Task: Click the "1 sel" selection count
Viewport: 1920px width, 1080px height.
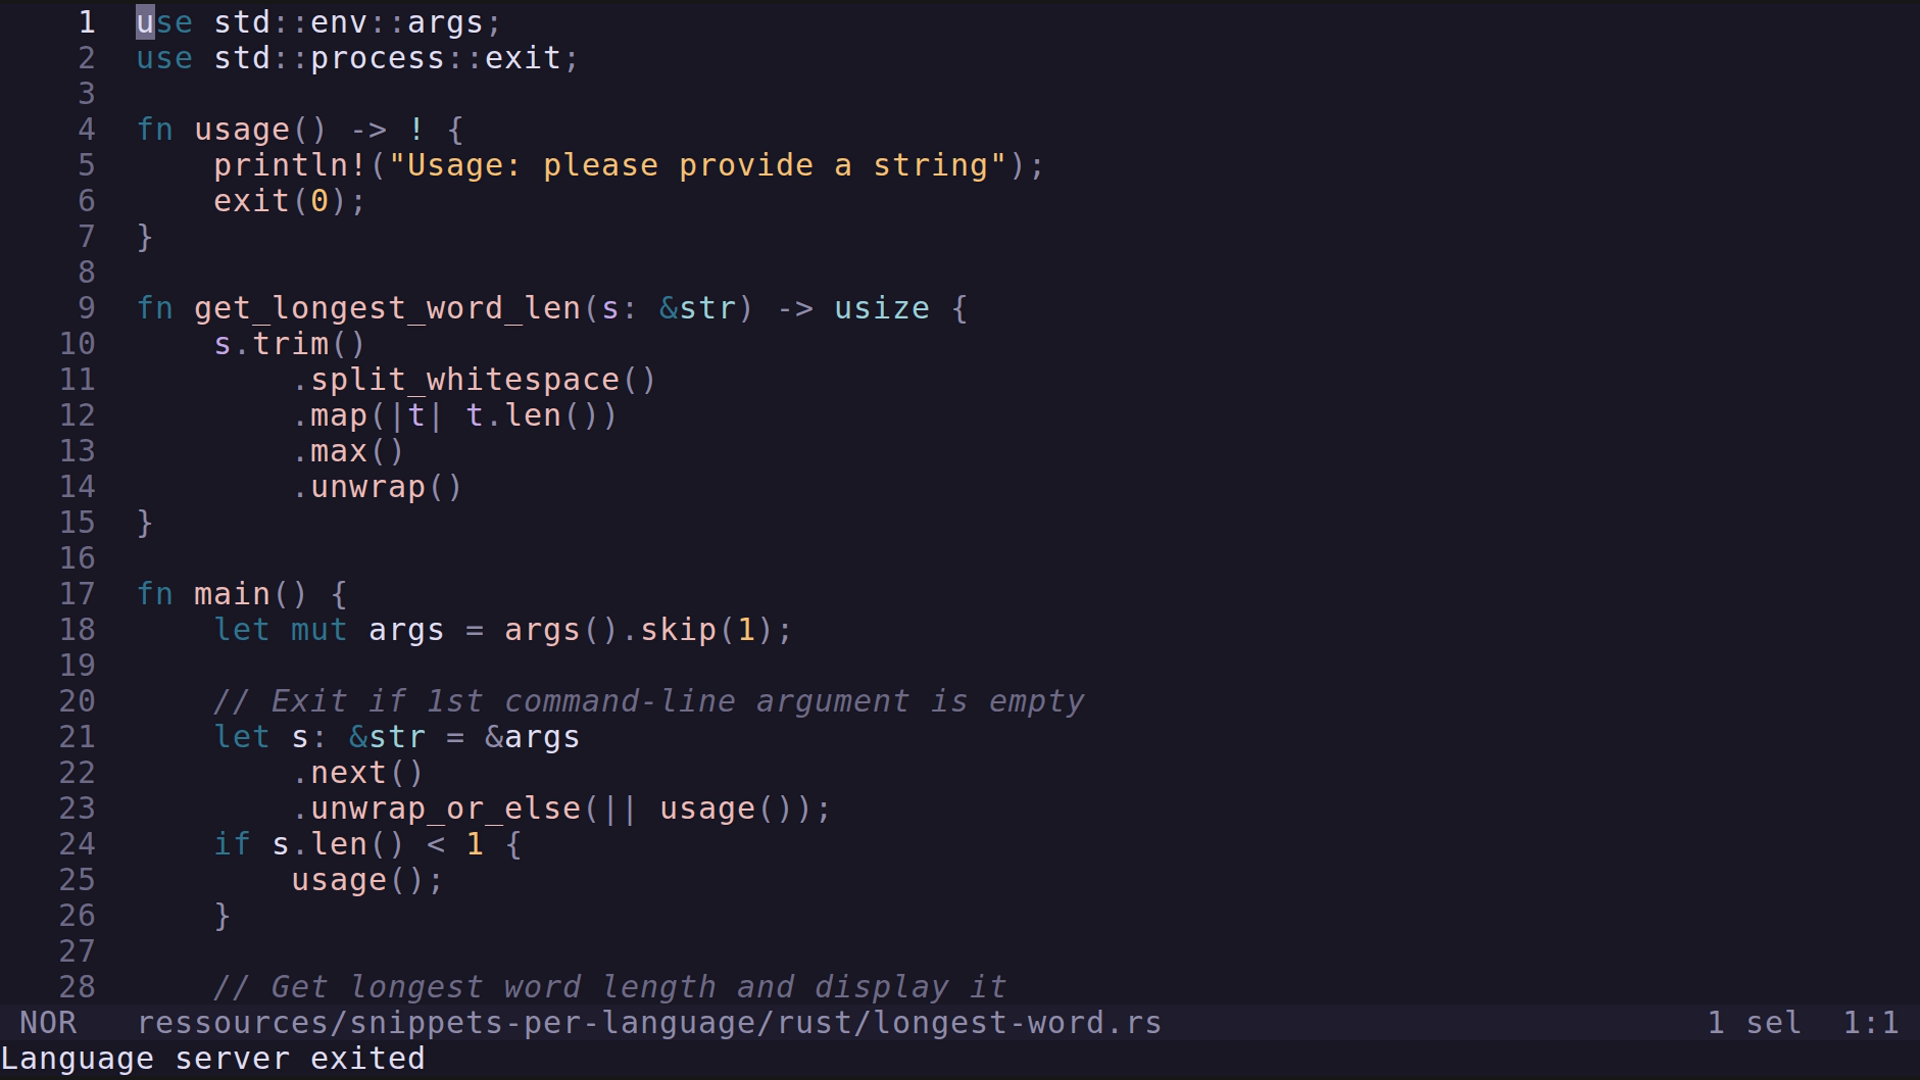Action: [1753, 1022]
